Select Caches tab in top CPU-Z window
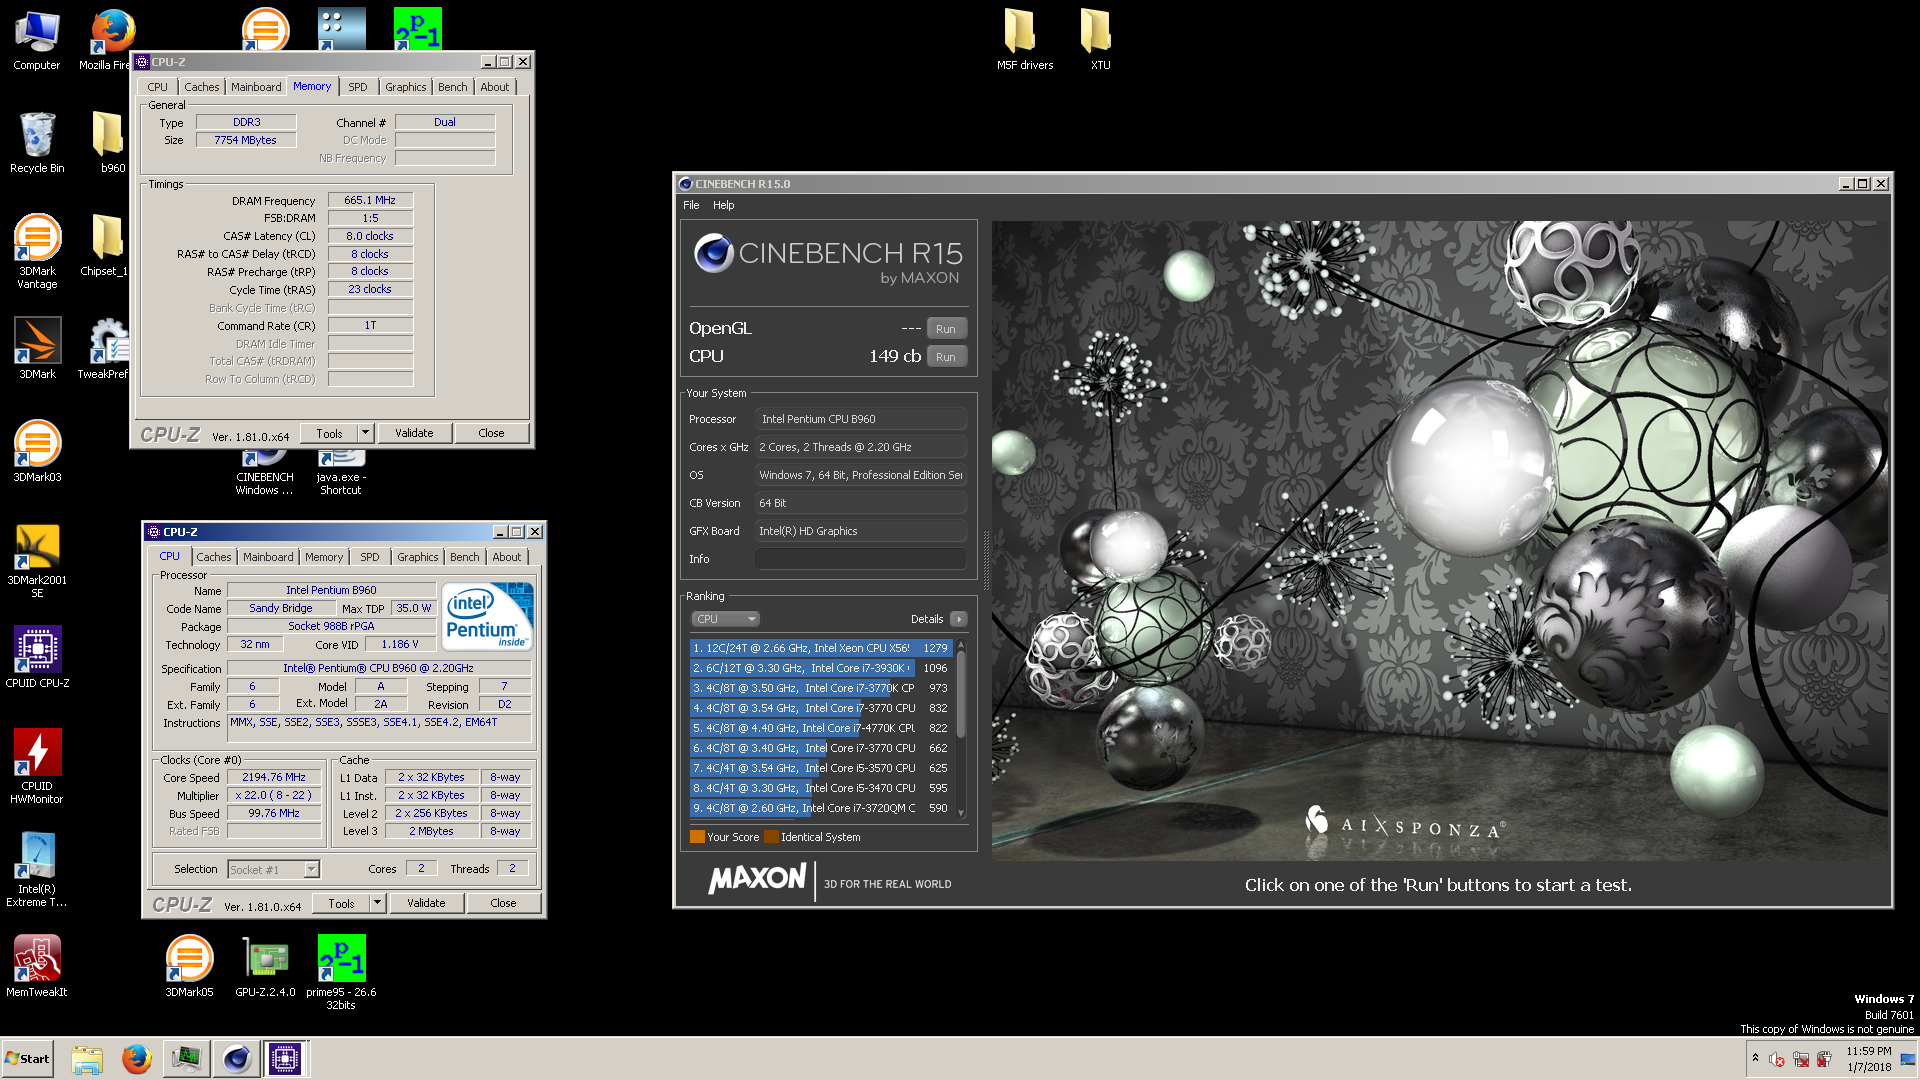This screenshot has height=1080, width=1920. [x=201, y=87]
